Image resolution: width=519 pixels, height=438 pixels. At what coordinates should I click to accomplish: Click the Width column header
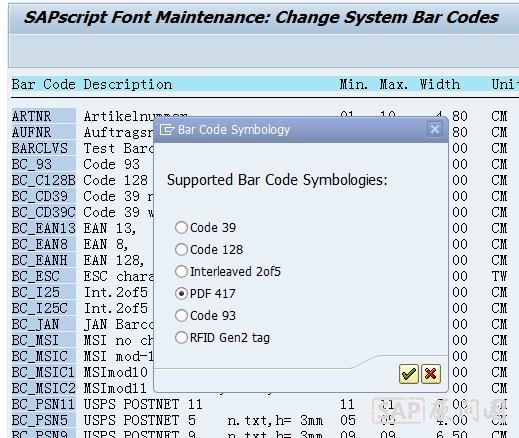(x=440, y=84)
